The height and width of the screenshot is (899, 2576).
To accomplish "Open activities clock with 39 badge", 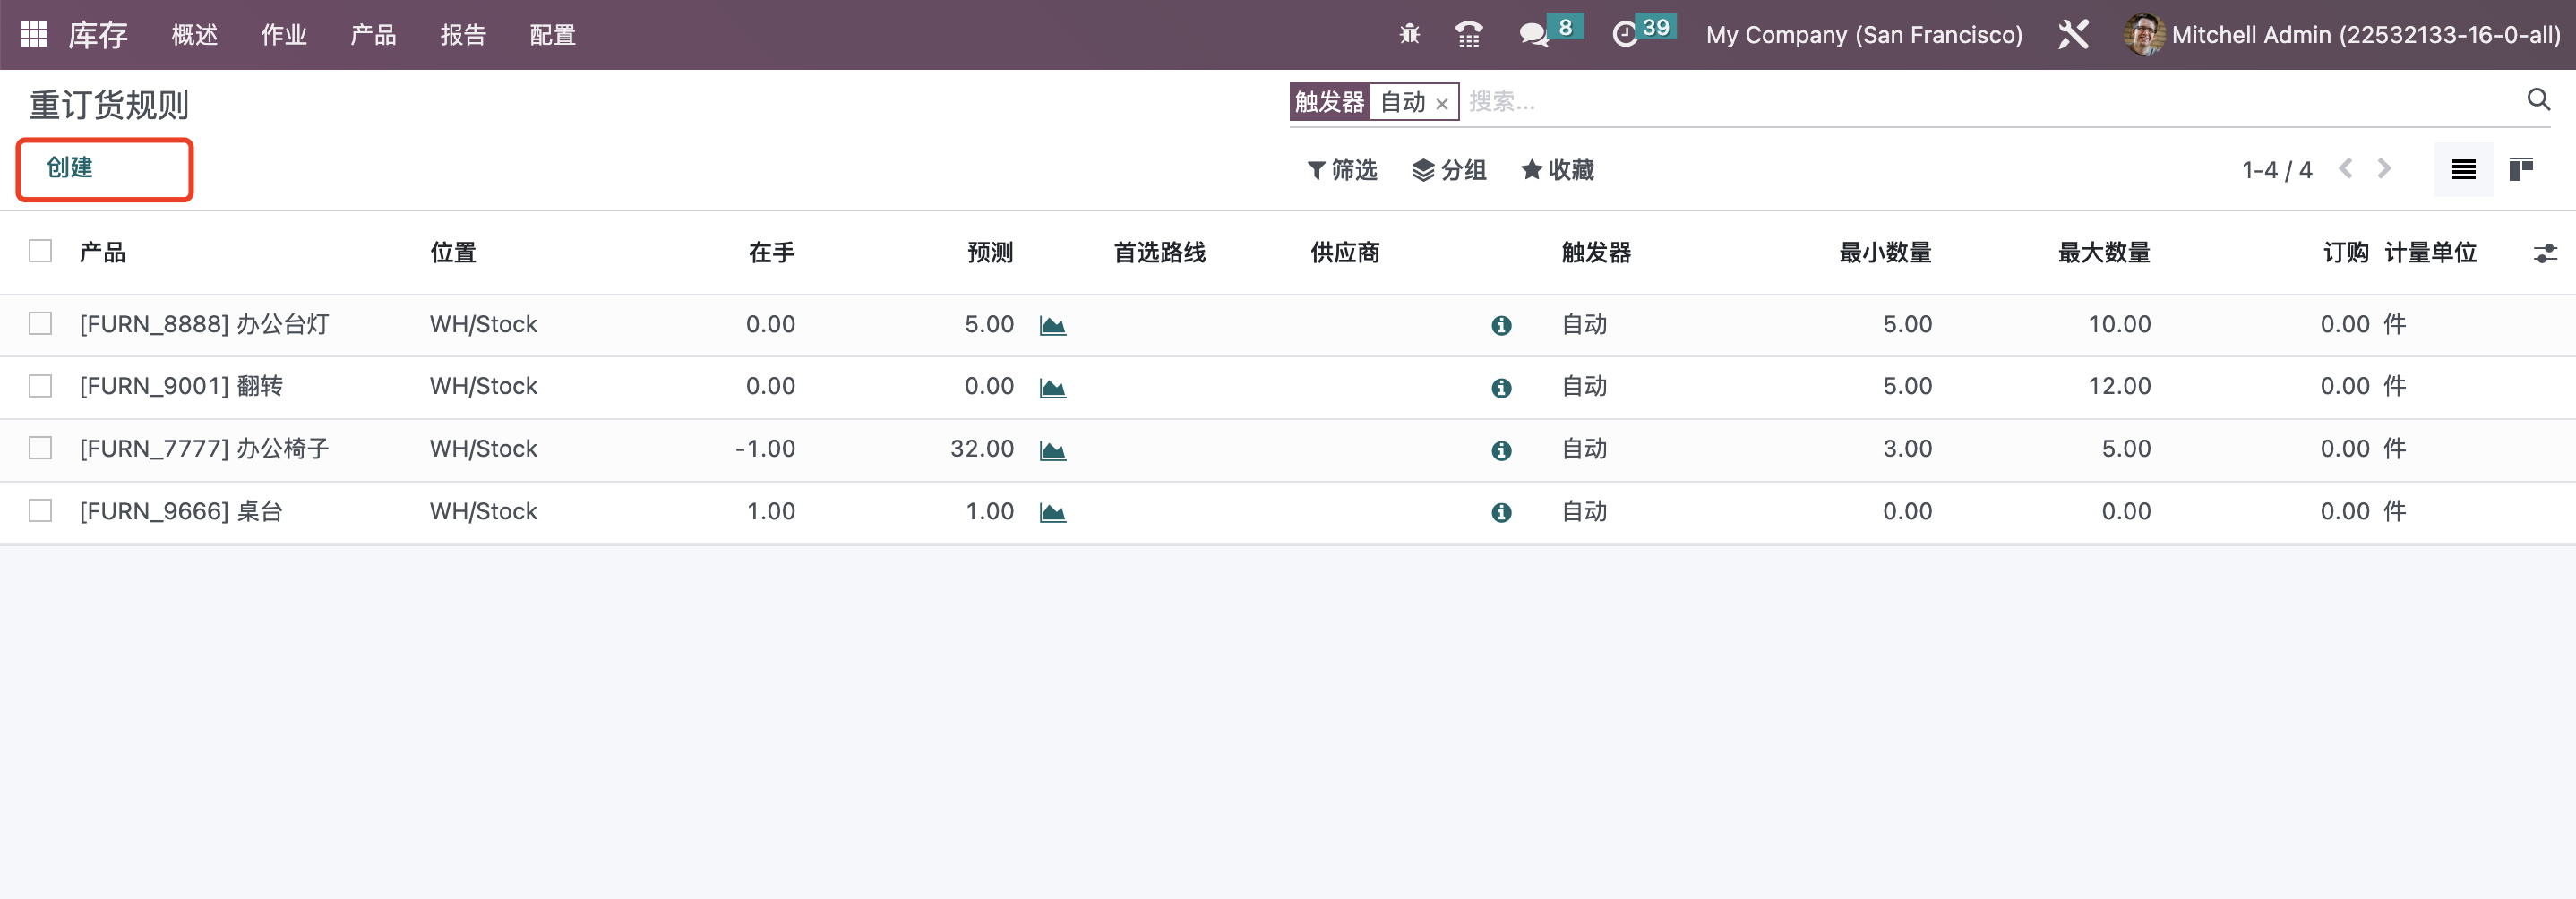I will pos(1644,33).
